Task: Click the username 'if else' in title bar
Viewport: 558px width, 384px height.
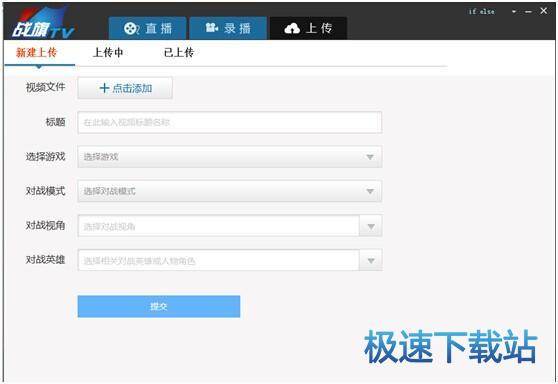Action: 481,12
